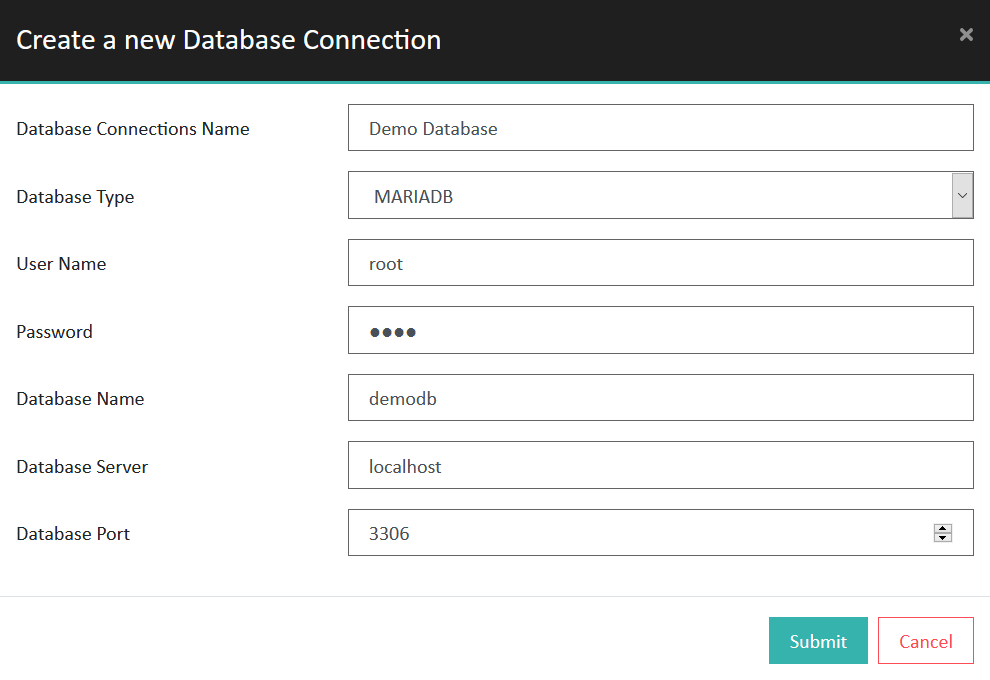Increase port number with stepper up arrow
Viewport: 990px width, 680px height.
pyautogui.click(x=943, y=528)
